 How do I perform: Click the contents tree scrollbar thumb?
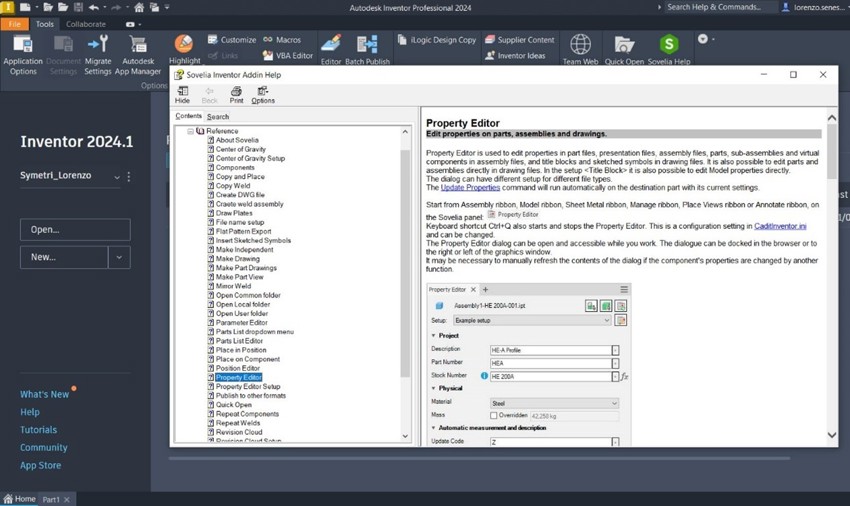405,263
